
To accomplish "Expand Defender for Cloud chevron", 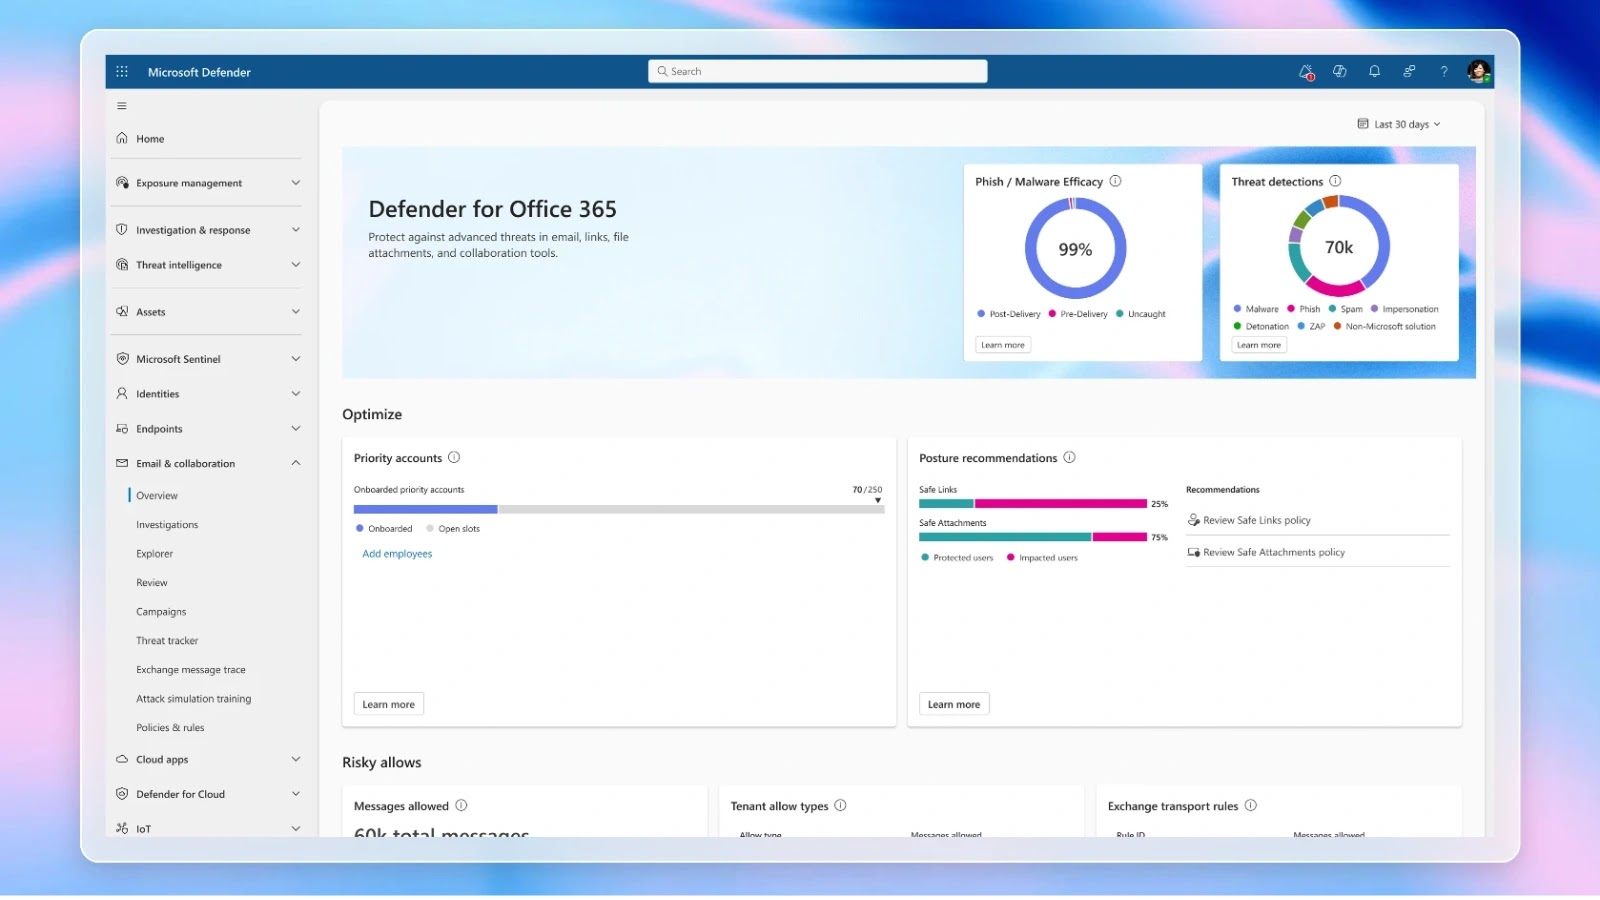I will 296,794.
